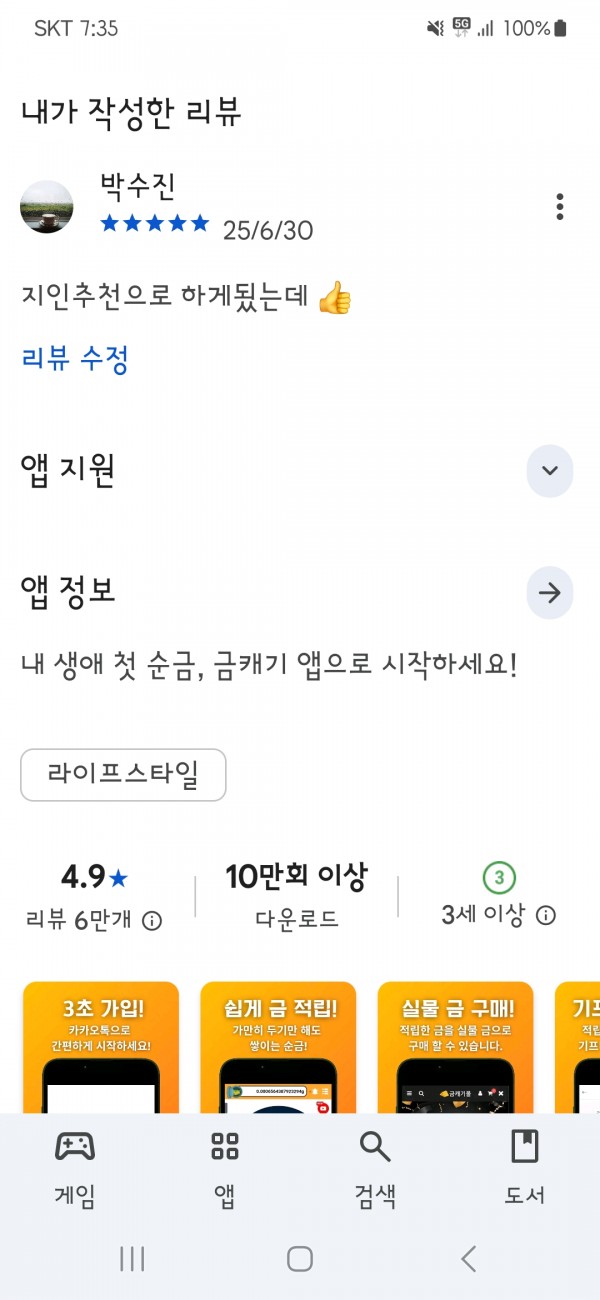
Task: Tap the info icon next to 리뷰 6만개
Action: pos(152,921)
